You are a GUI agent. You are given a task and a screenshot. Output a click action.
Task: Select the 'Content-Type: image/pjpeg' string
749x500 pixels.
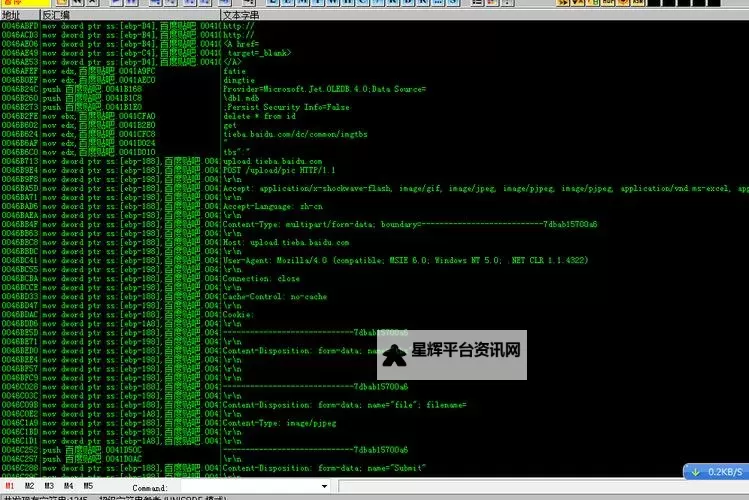tap(279, 423)
